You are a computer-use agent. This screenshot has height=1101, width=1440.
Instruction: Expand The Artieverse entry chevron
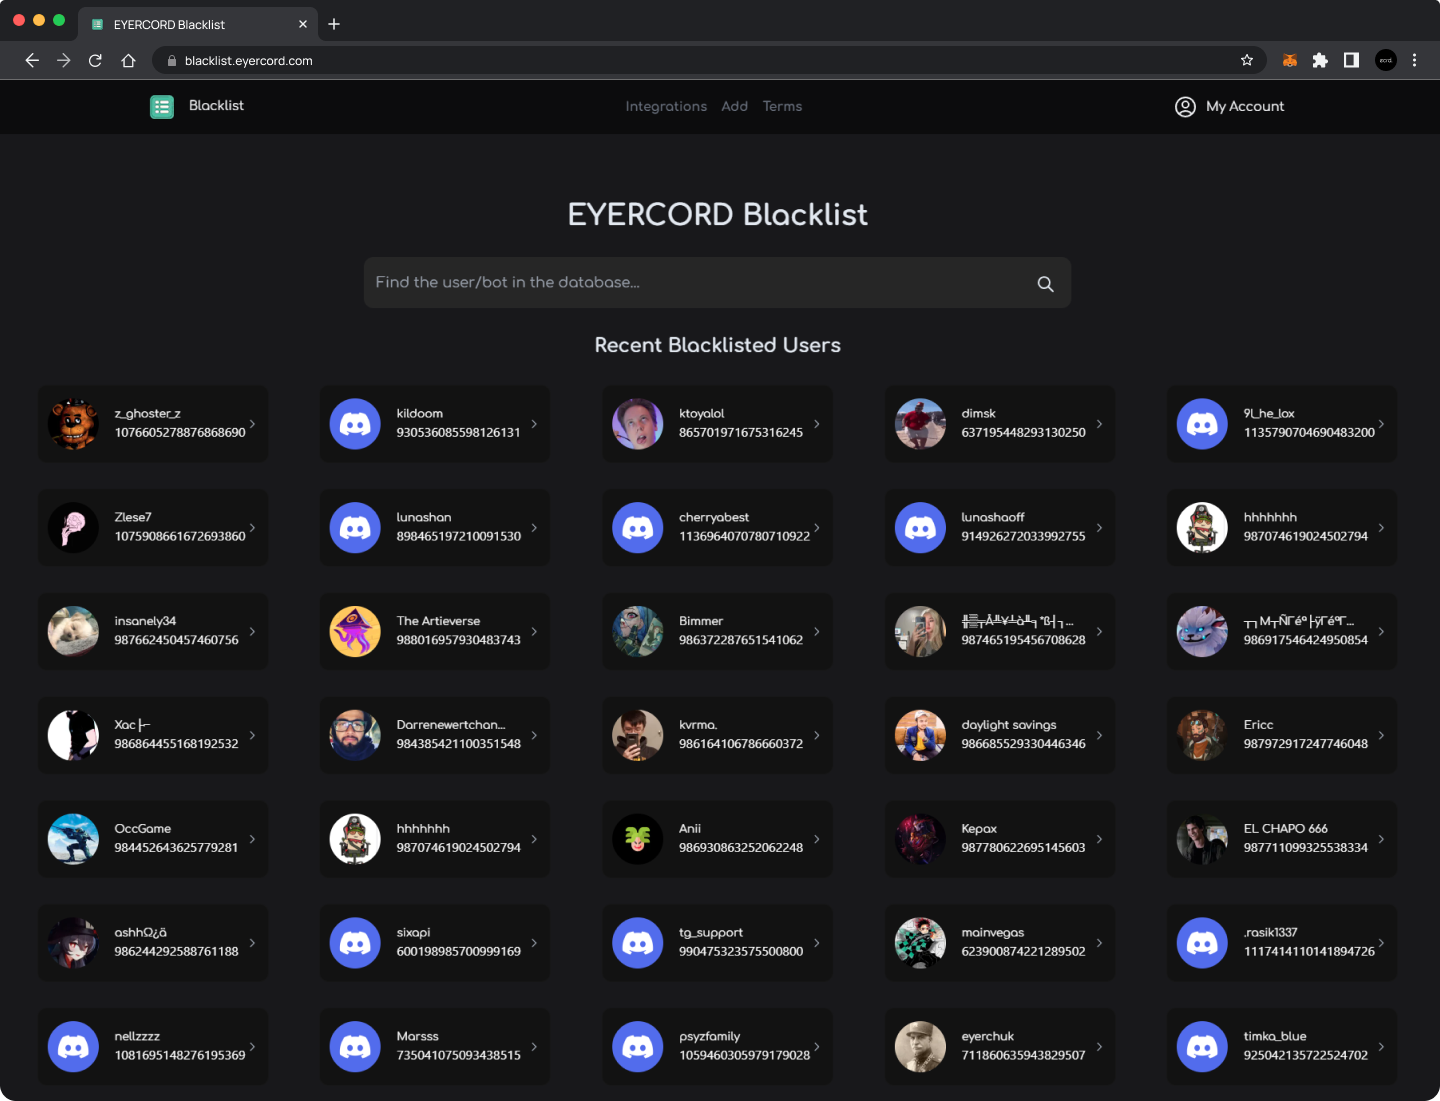(x=534, y=632)
